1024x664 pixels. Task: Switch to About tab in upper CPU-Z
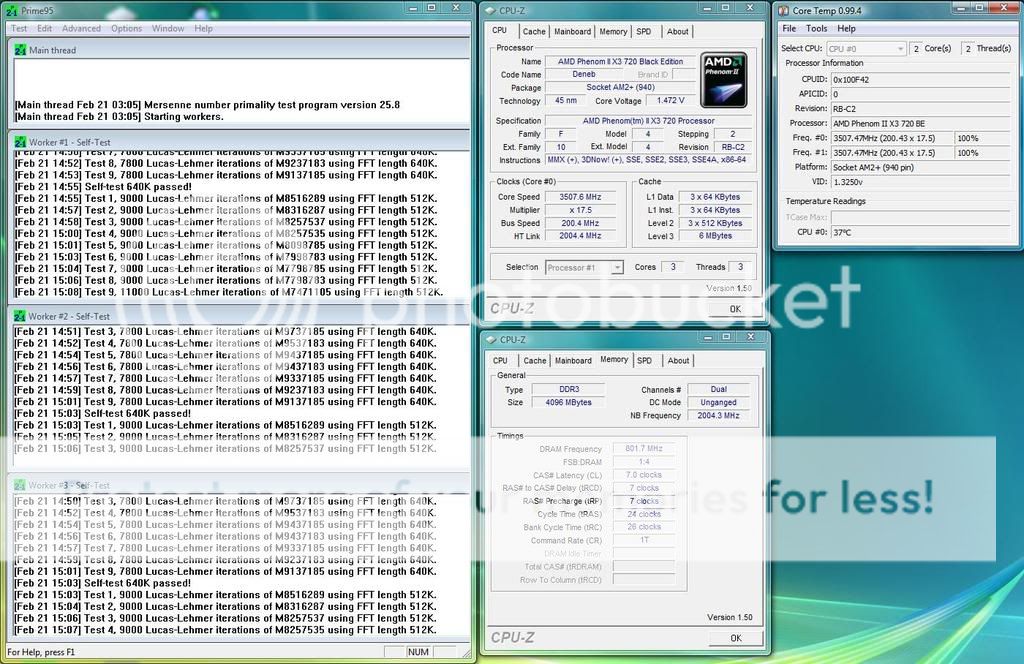pyautogui.click(x=677, y=31)
